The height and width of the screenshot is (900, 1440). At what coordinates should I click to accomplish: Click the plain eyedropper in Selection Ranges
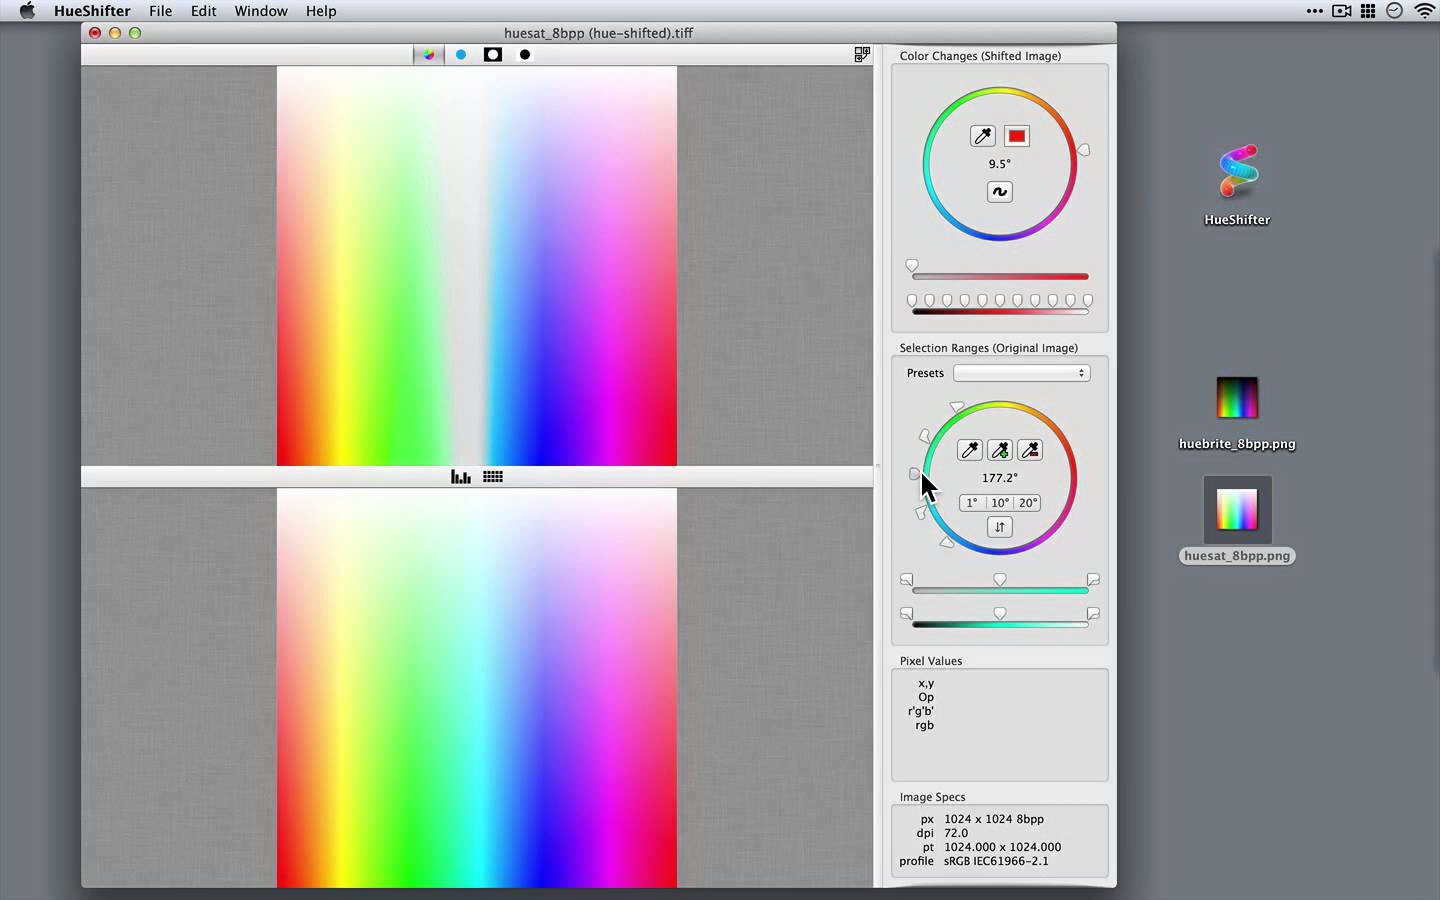tap(969, 450)
